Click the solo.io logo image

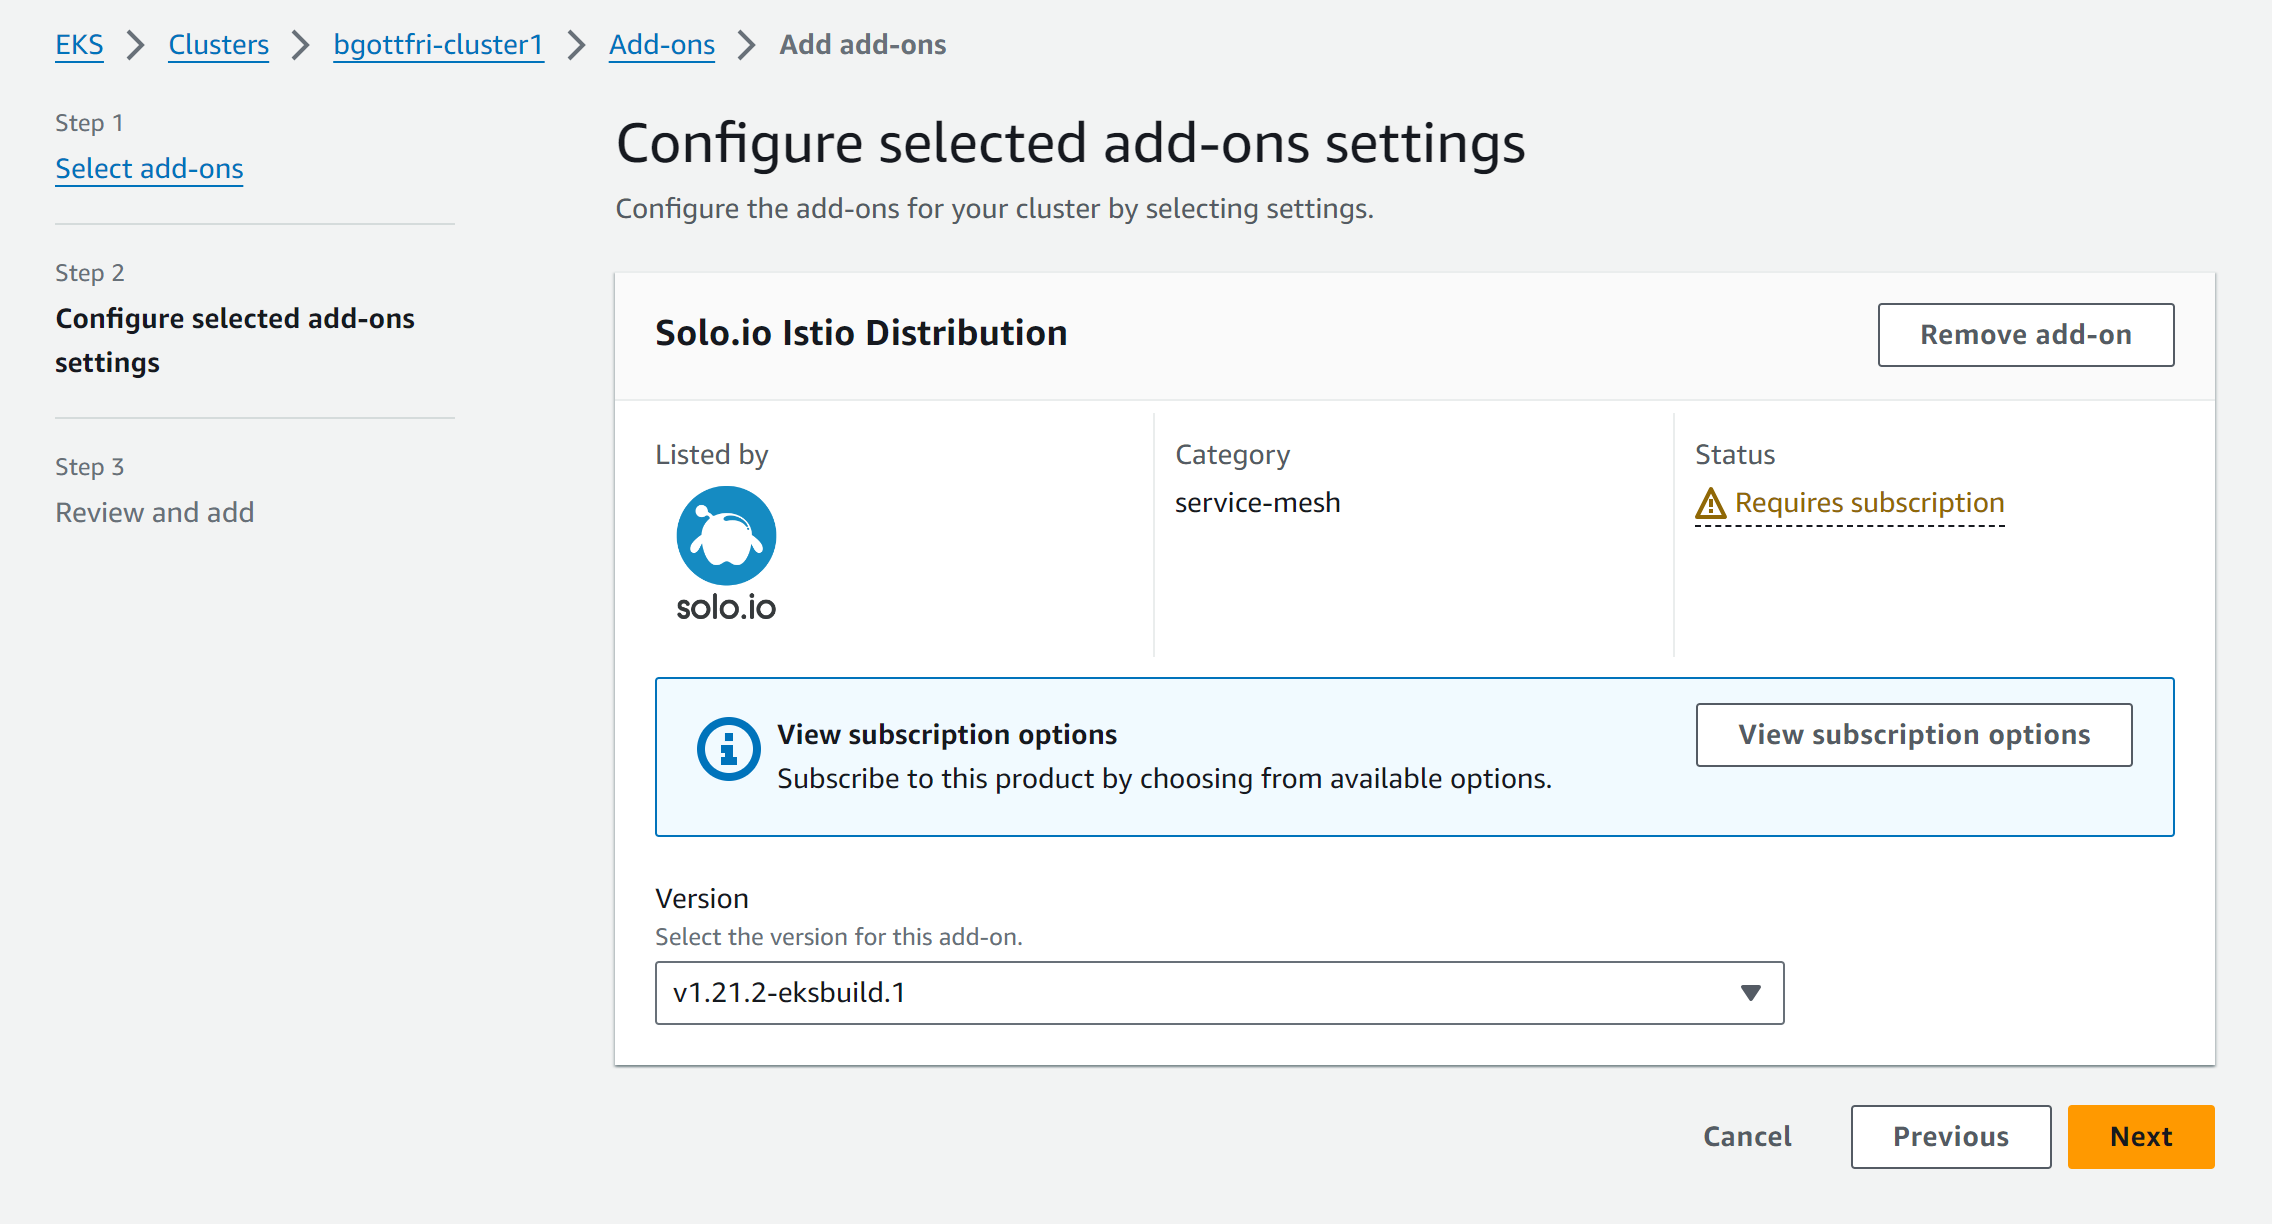(x=726, y=554)
